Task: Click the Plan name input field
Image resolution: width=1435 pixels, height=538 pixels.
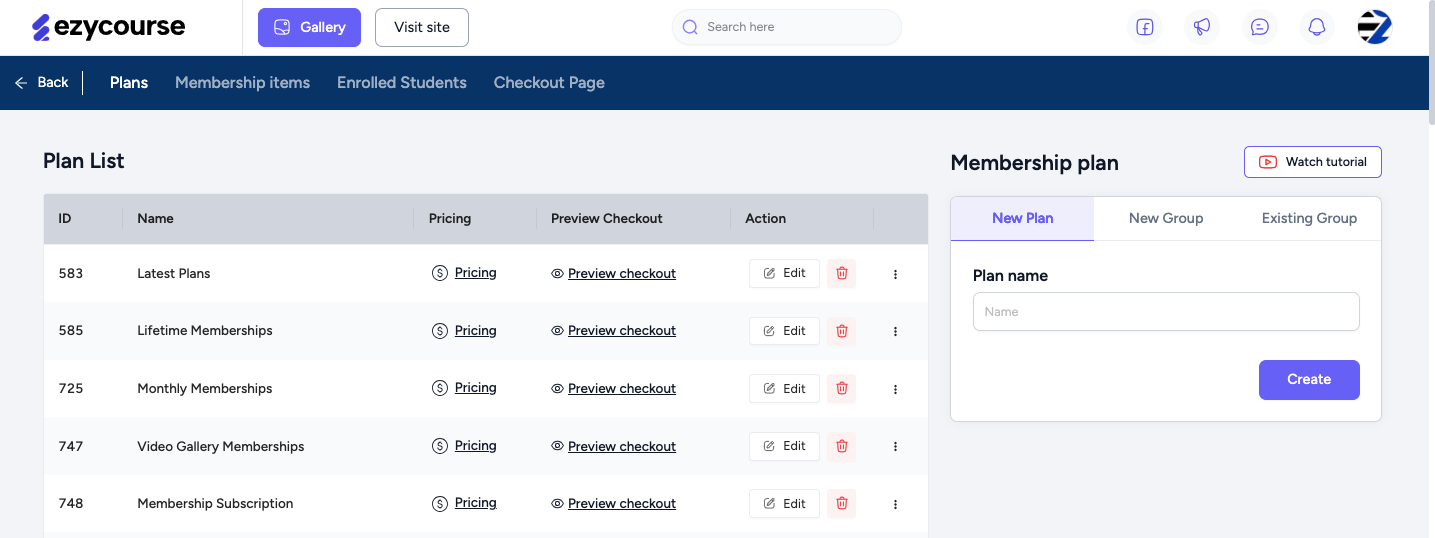Action: click(x=1166, y=311)
